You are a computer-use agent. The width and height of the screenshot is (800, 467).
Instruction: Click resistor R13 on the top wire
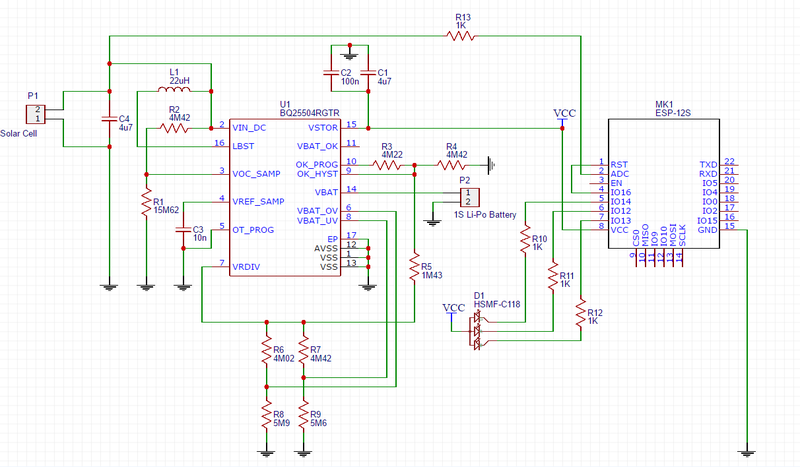click(461, 36)
